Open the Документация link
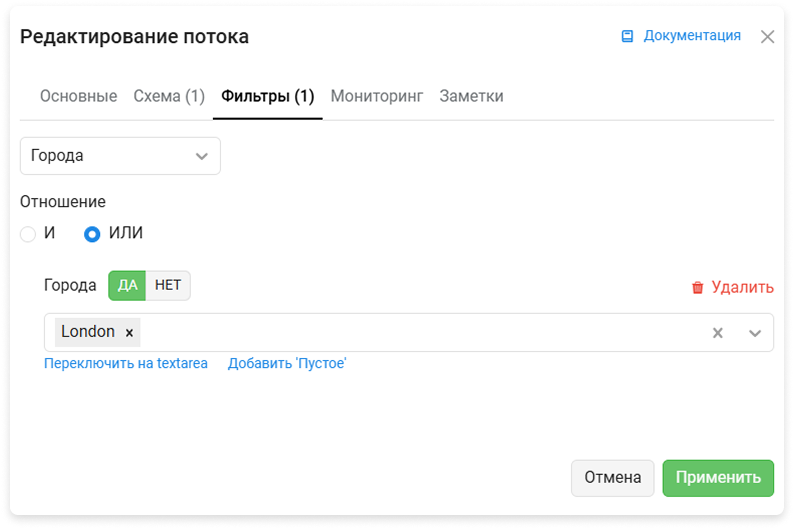The width and height of the screenshot is (794, 529). pyautogui.click(x=692, y=36)
